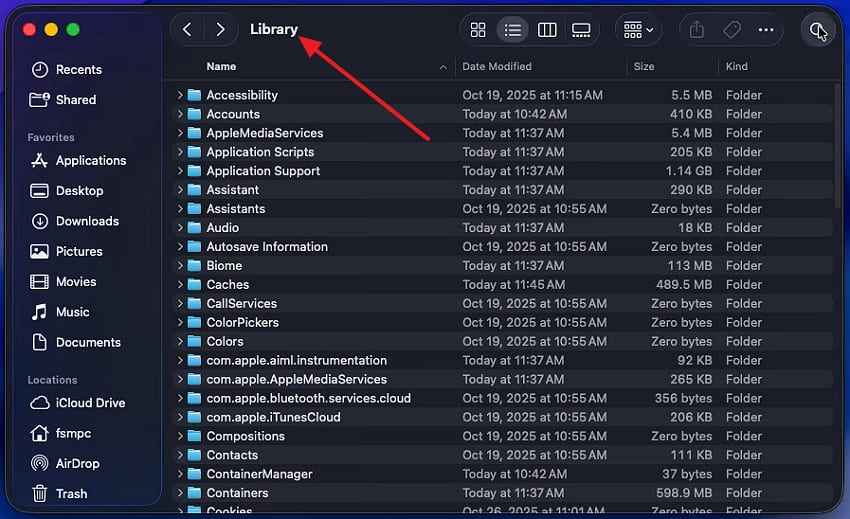This screenshot has height=519, width=850.
Task: Sort by the Name column header
Action: coord(221,66)
